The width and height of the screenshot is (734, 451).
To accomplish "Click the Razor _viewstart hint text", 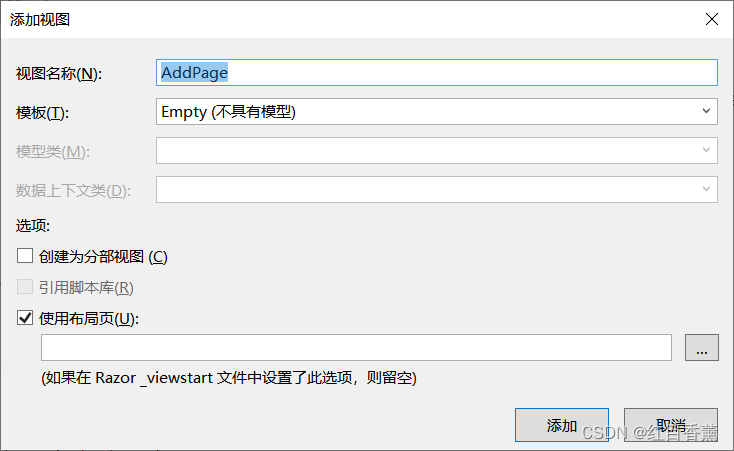I will (228, 379).
